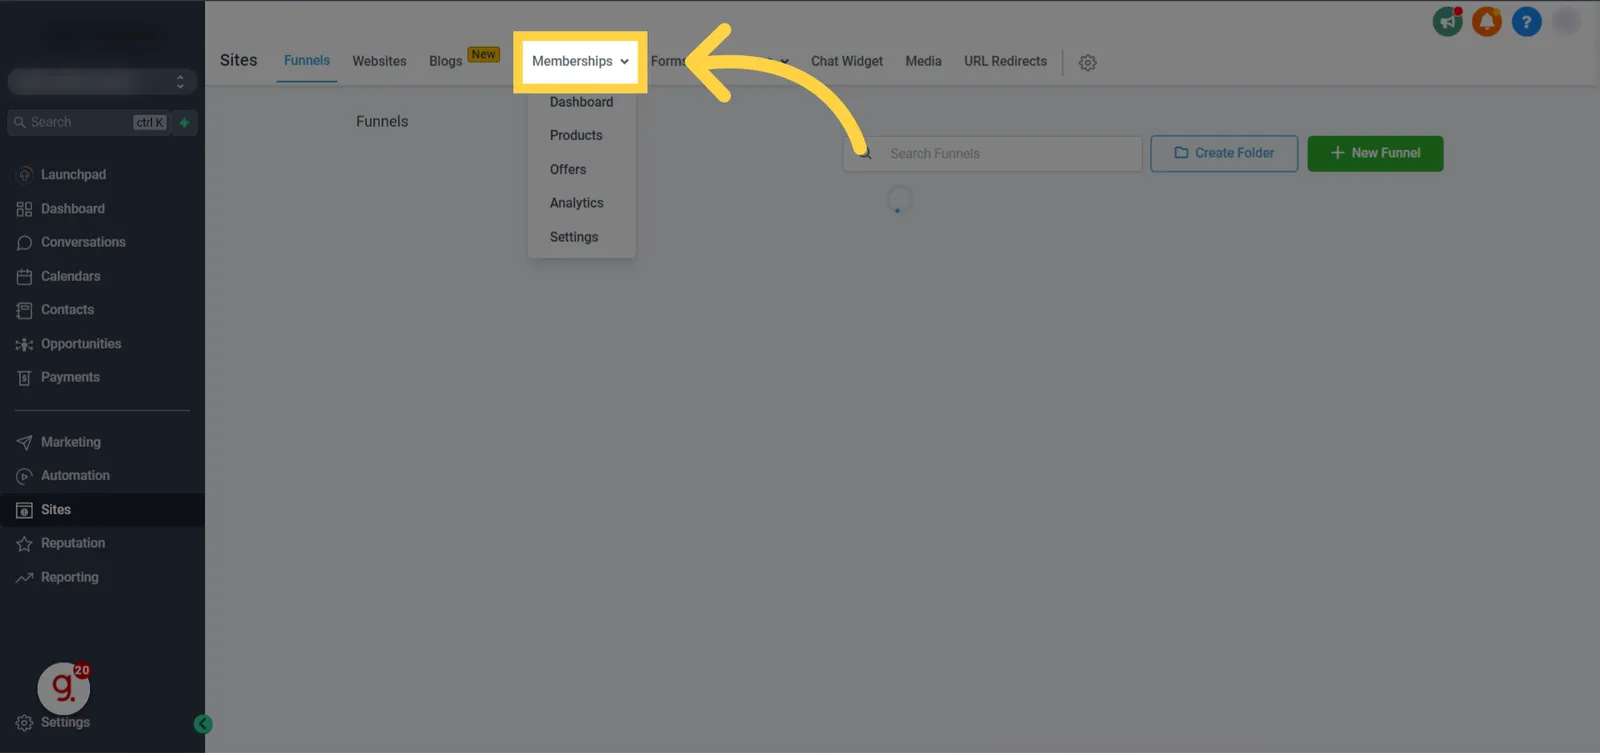
Task: Select Dashboard in Memberships menu
Action: [581, 102]
